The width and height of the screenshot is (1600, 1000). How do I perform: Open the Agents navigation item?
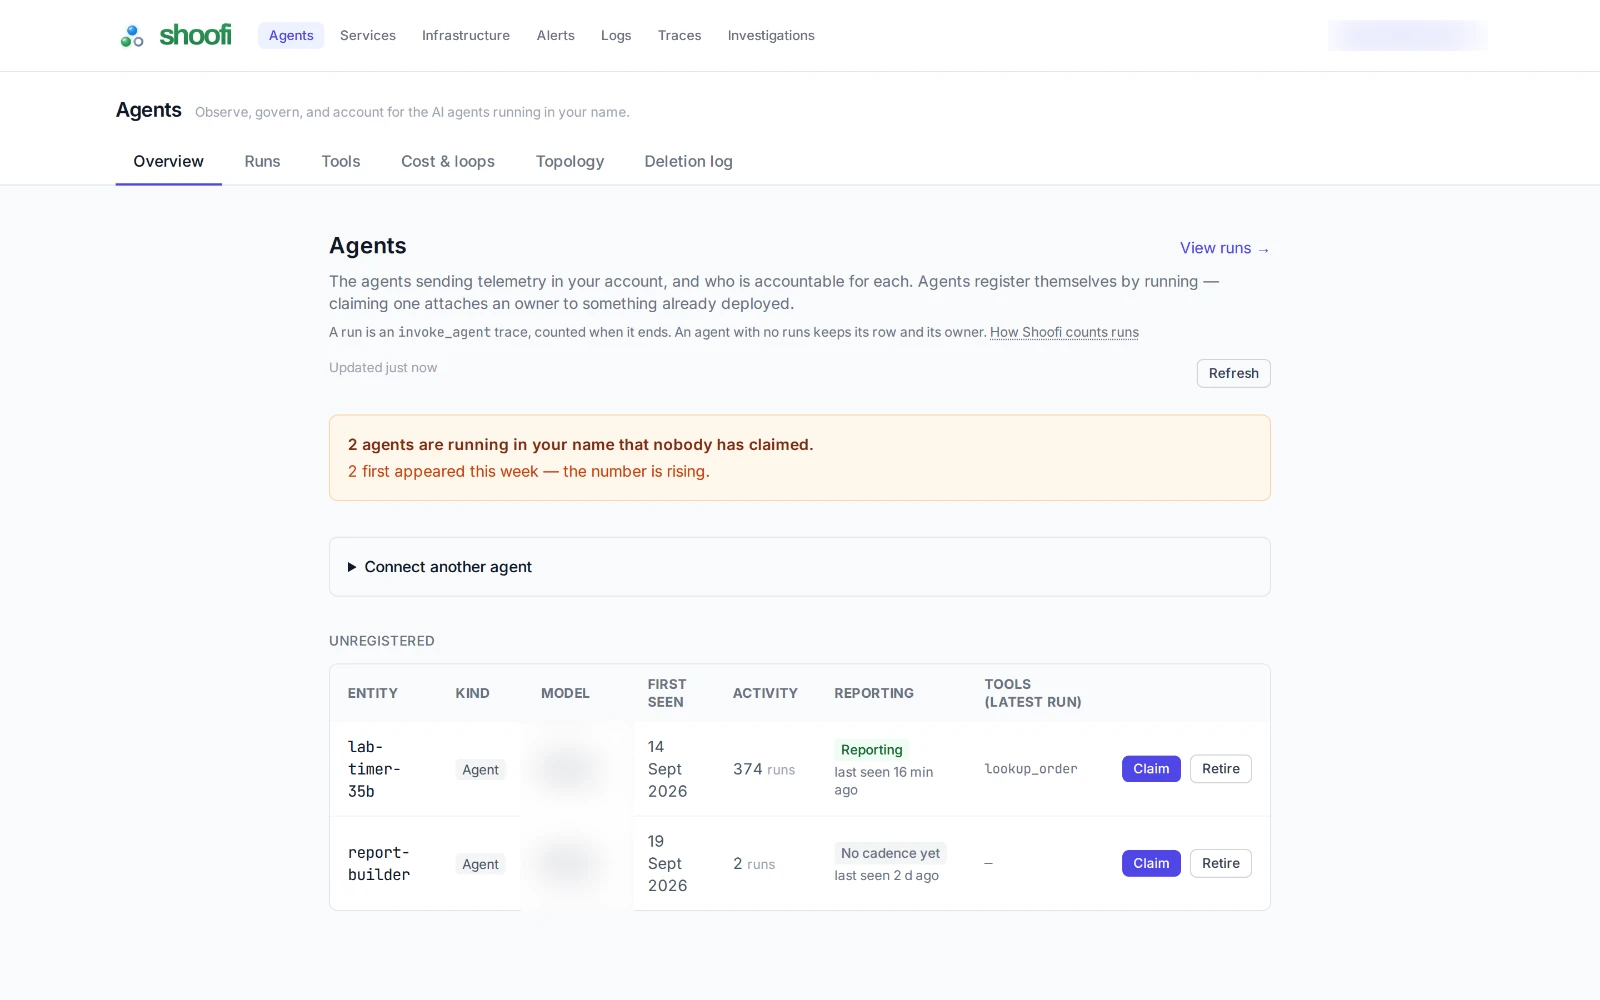(x=291, y=36)
